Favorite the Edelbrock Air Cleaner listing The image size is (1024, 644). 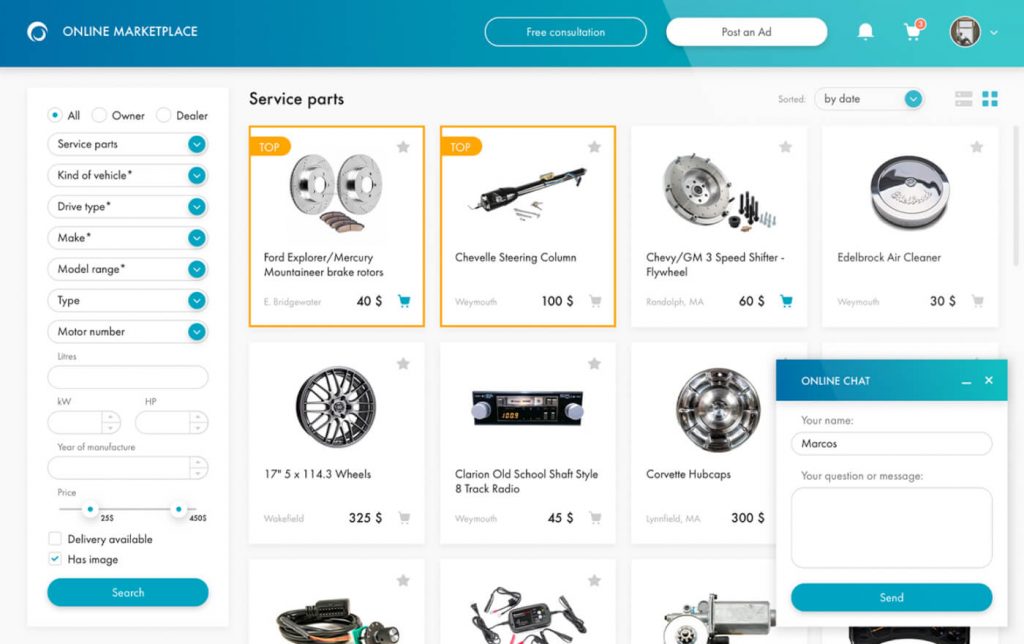click(978, 146)
